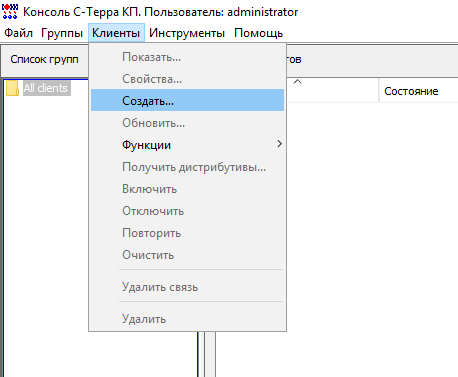Select Отключить menu entry
This screenshot has width=458, height=377.
point(187,211)
